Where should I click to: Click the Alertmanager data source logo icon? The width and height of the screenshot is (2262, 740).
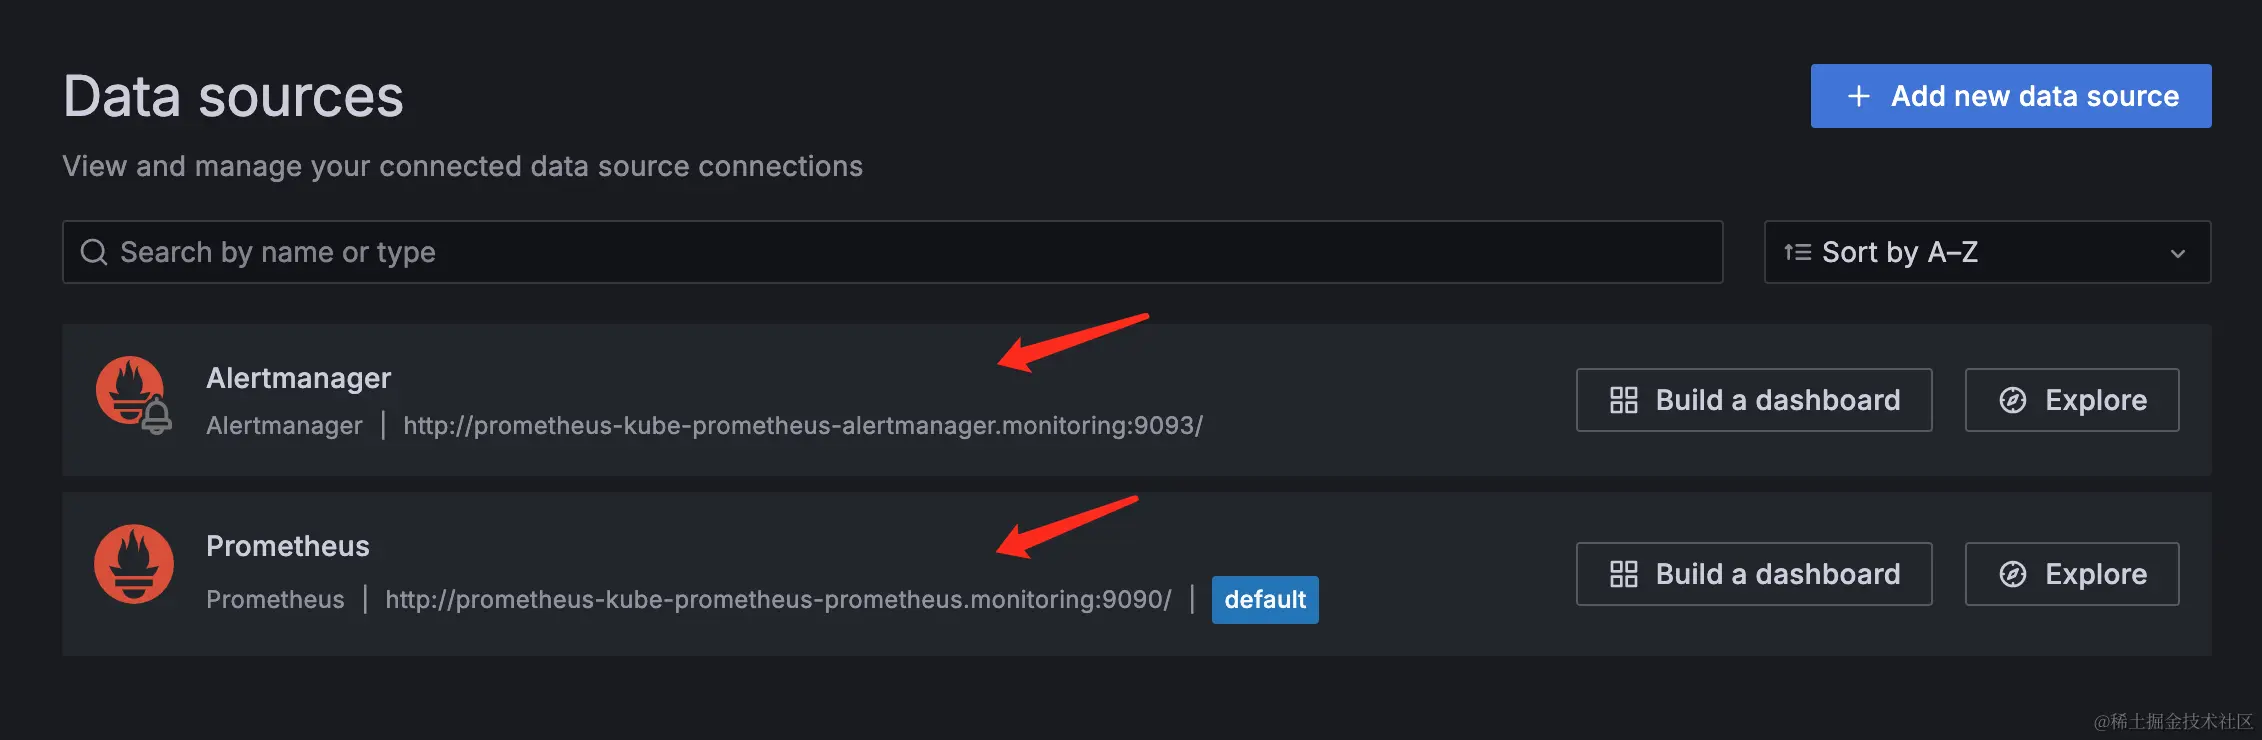tap(133, 394)
